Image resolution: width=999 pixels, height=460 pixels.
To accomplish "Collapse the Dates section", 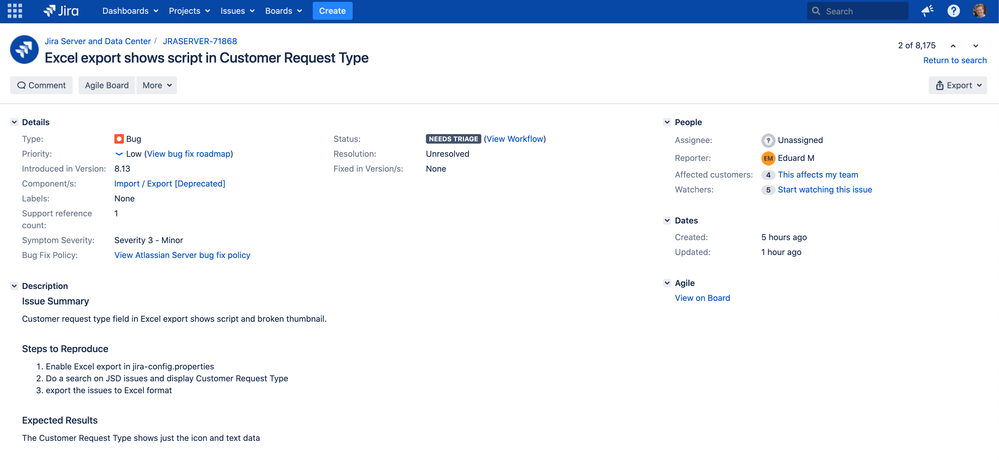I will tap(667, 221).
